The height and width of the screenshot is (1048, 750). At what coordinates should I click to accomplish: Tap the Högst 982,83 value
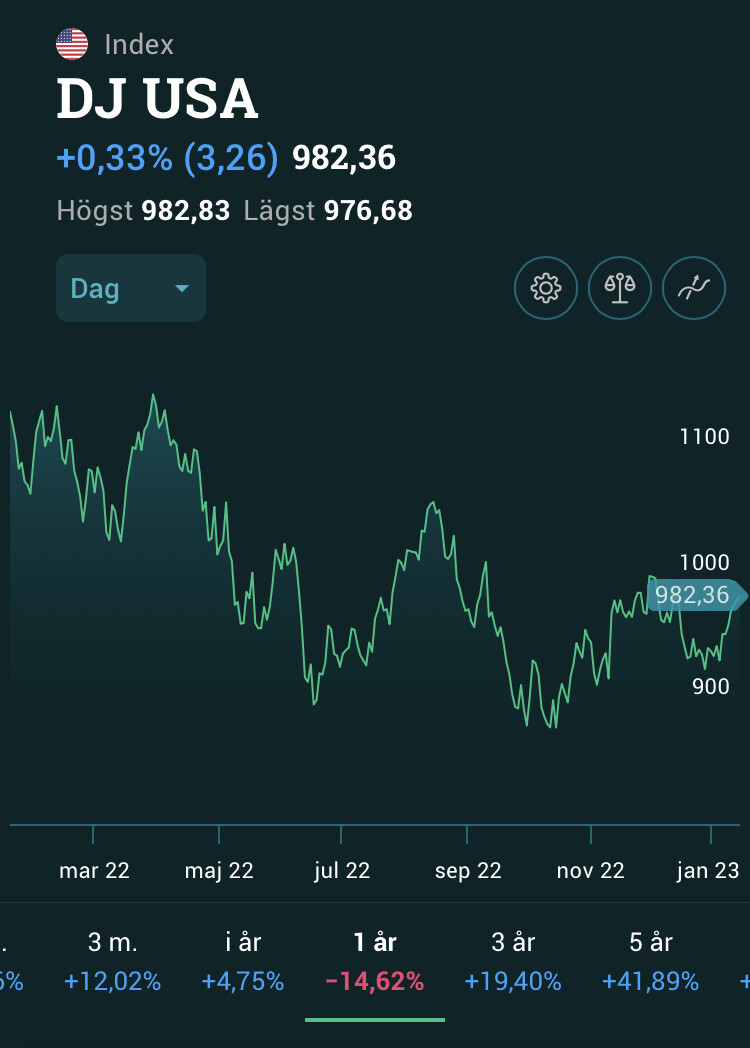pyautogui.click(x=186, y=211)
